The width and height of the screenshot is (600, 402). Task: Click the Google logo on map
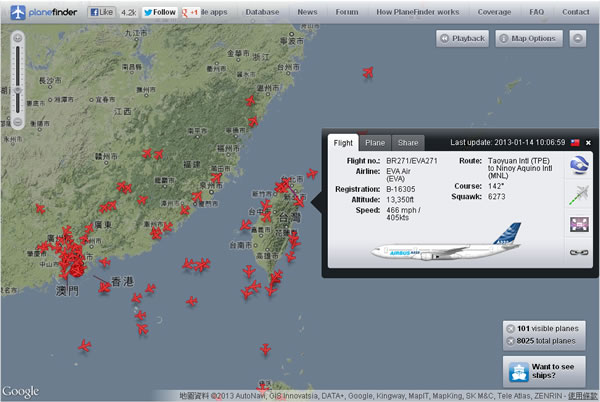(21, 391)
